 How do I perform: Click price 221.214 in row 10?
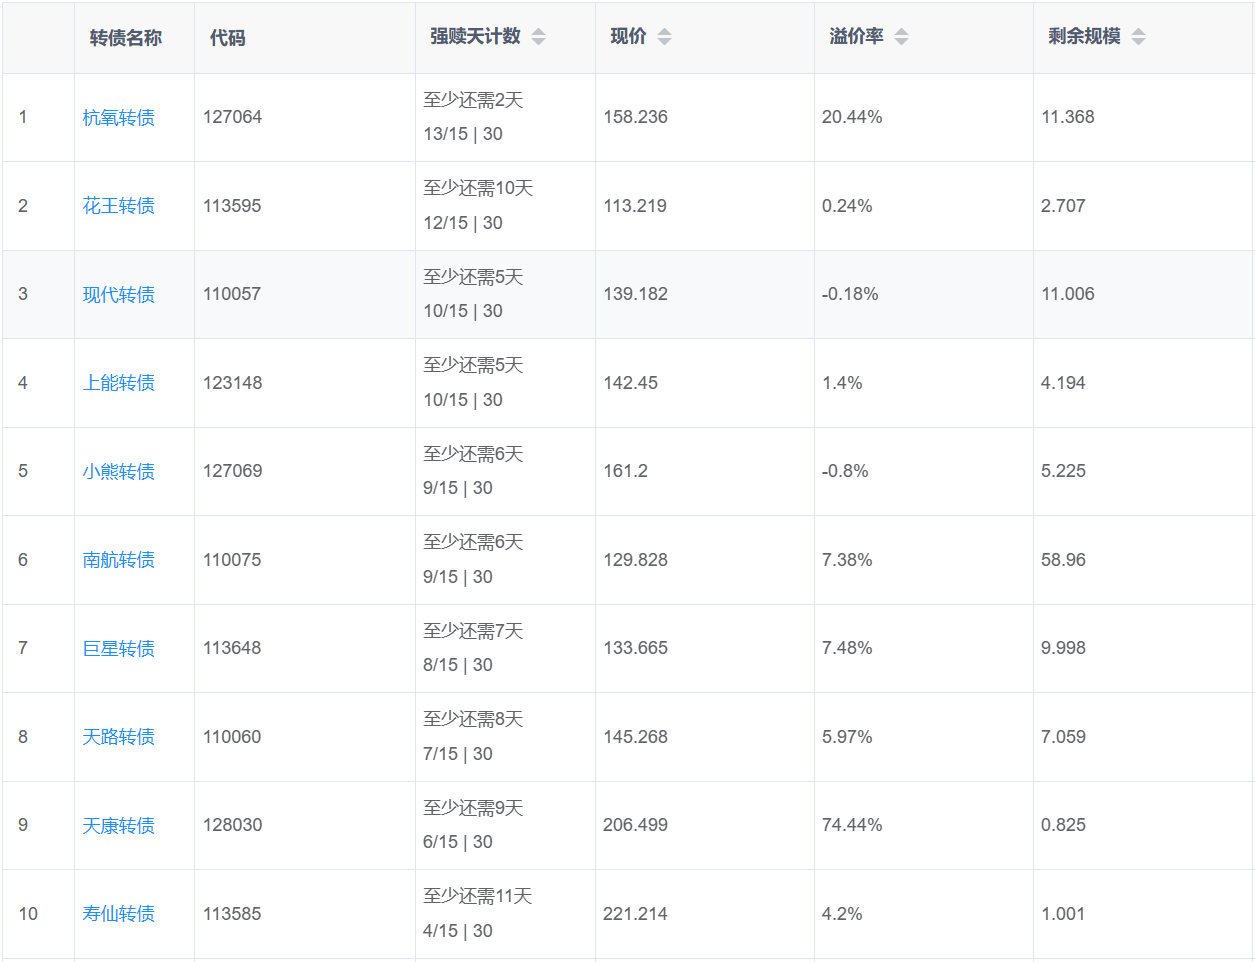(x=635, y=914)
